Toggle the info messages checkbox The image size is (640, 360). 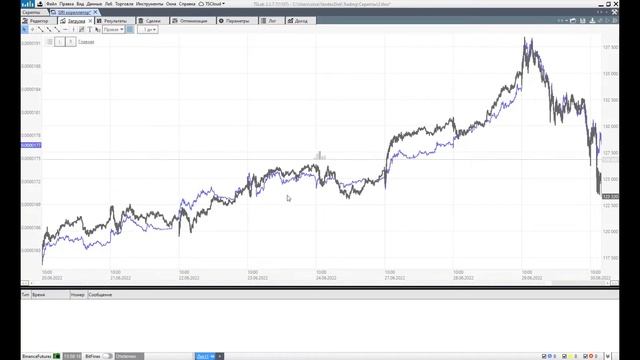pos(544,356)
